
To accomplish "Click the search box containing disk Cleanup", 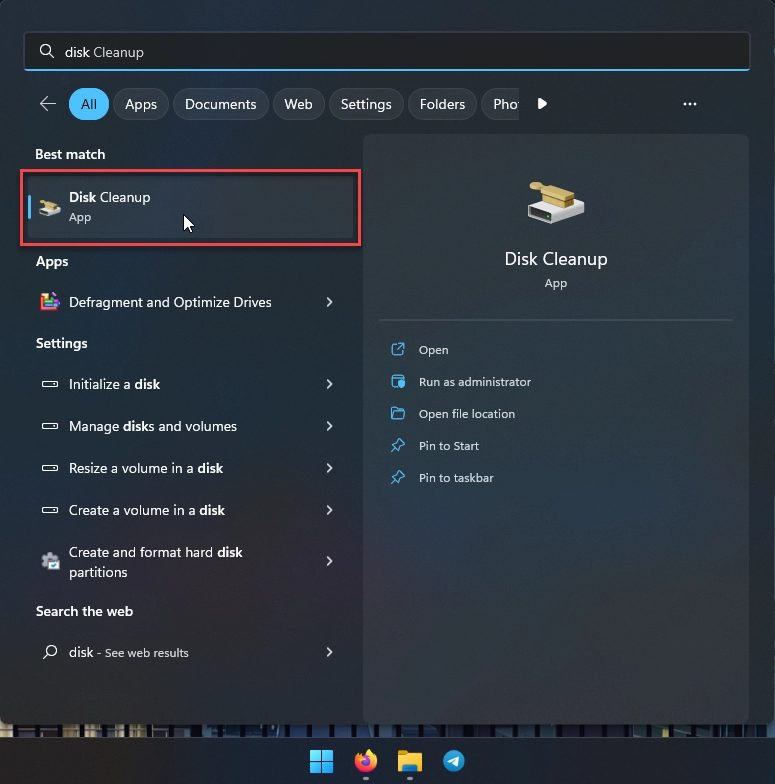I will point(386,52).
